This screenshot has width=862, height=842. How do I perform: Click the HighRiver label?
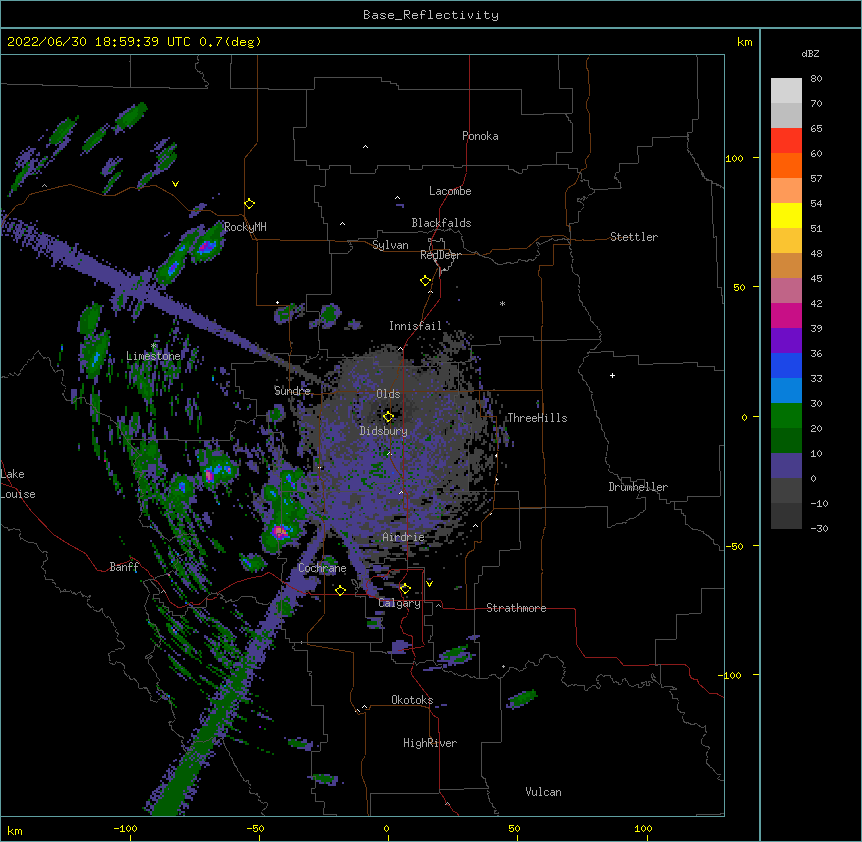(x=430, y=743)
